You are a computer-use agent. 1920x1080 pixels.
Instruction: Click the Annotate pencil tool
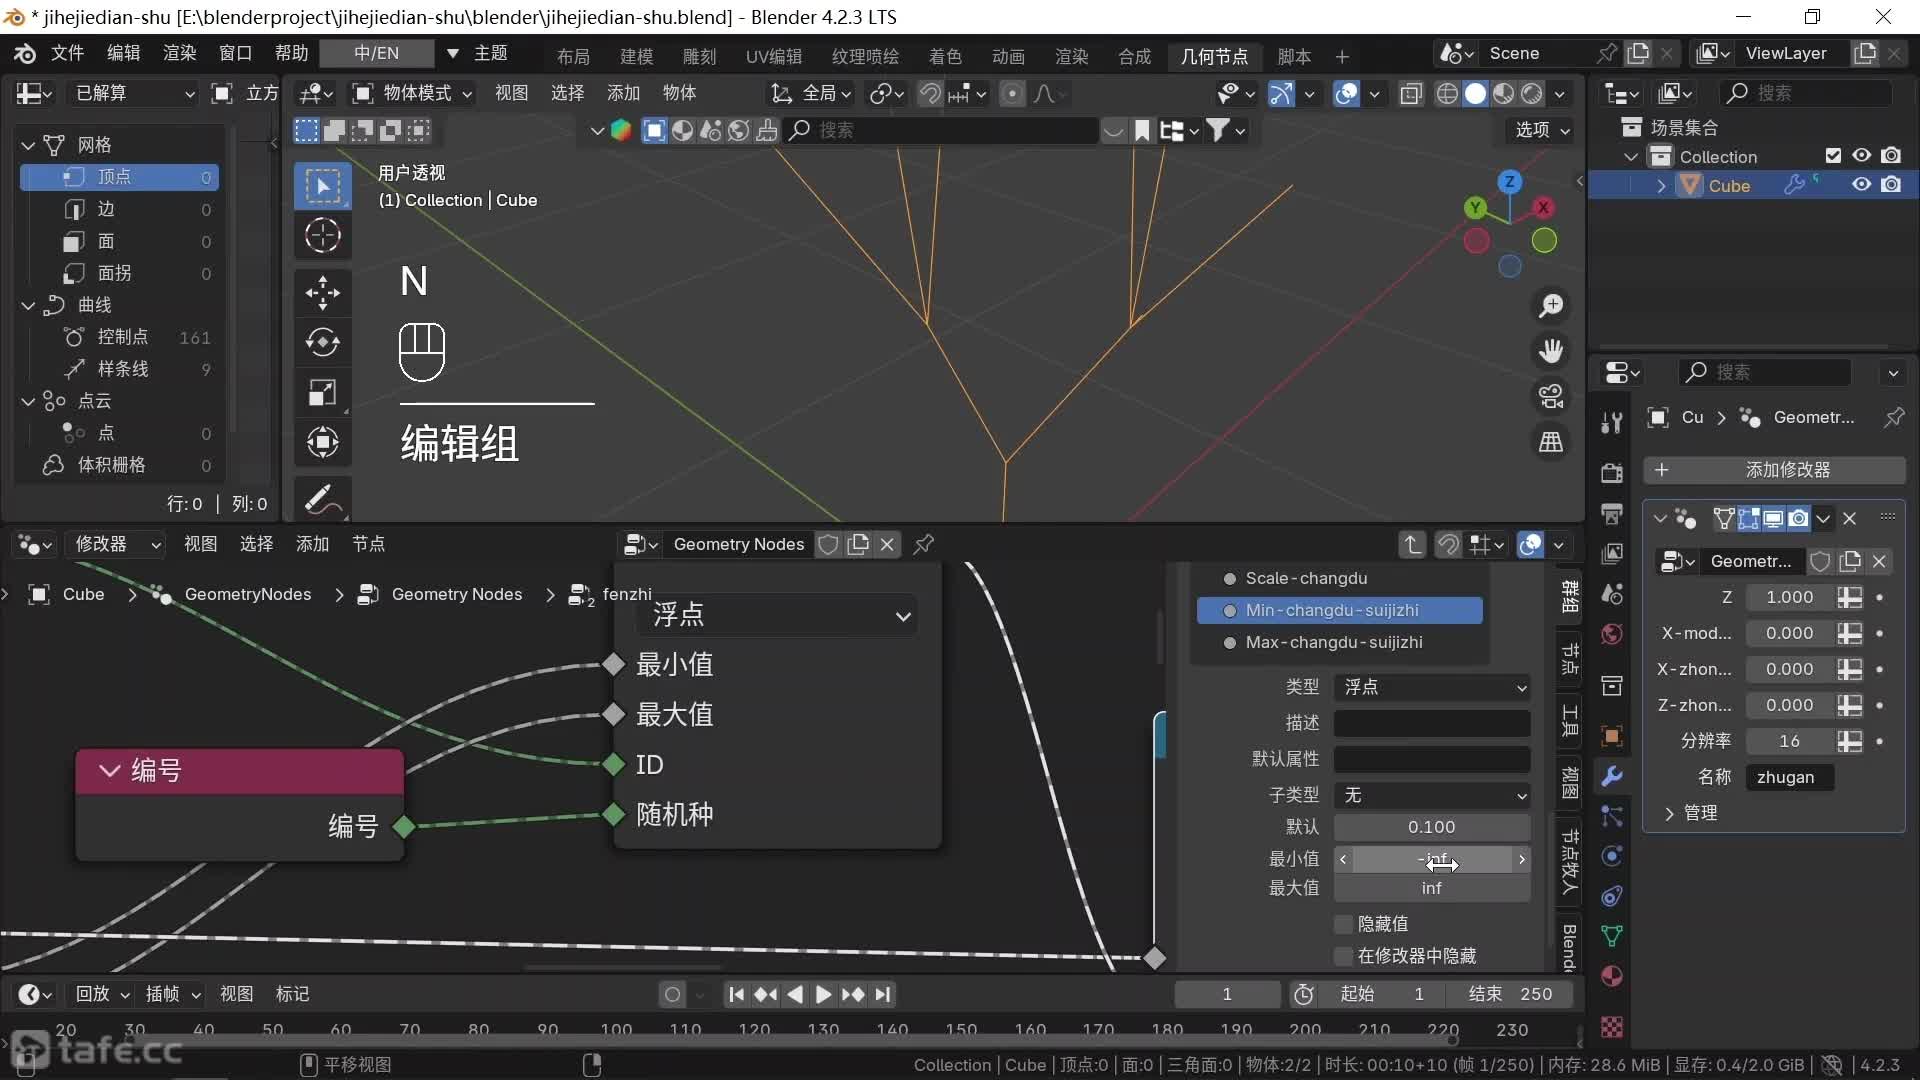pyautogui.click(x=322, y=499)
